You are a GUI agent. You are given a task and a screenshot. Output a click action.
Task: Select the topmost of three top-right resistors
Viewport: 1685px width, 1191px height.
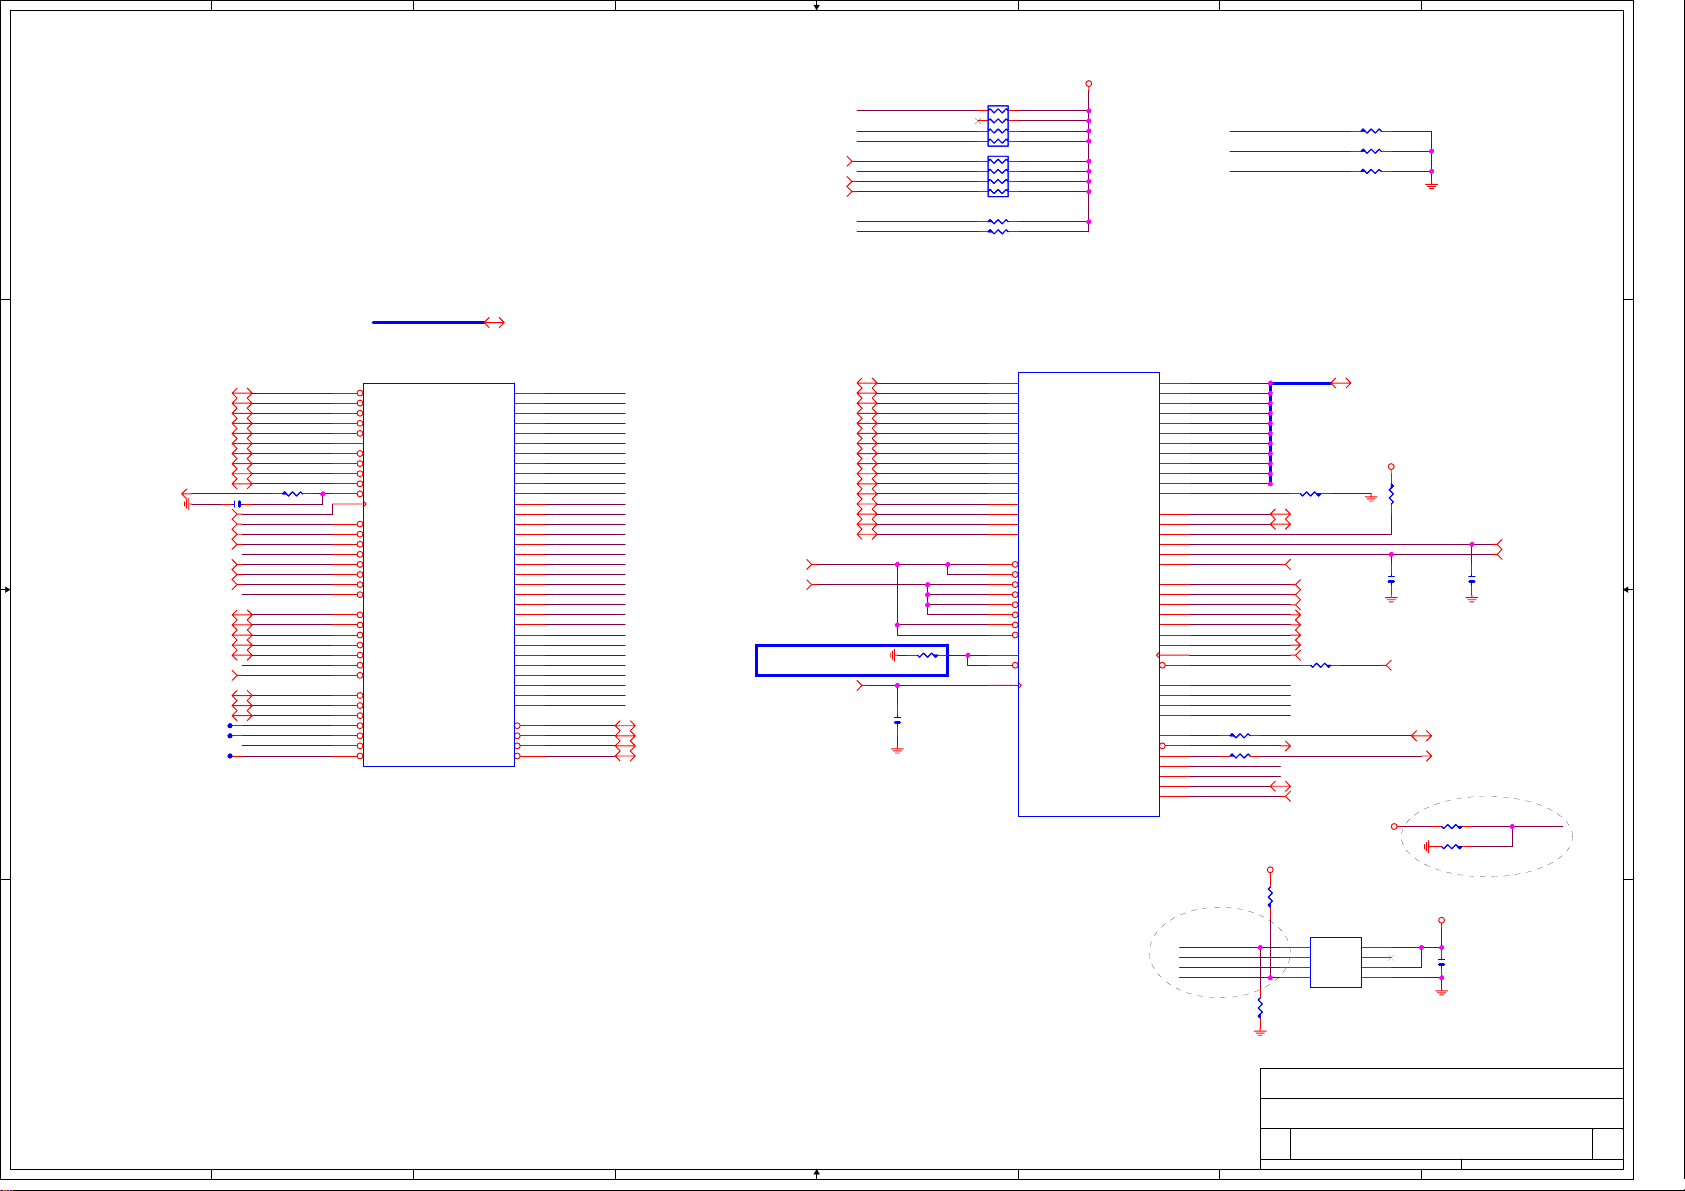(1371, 131)
